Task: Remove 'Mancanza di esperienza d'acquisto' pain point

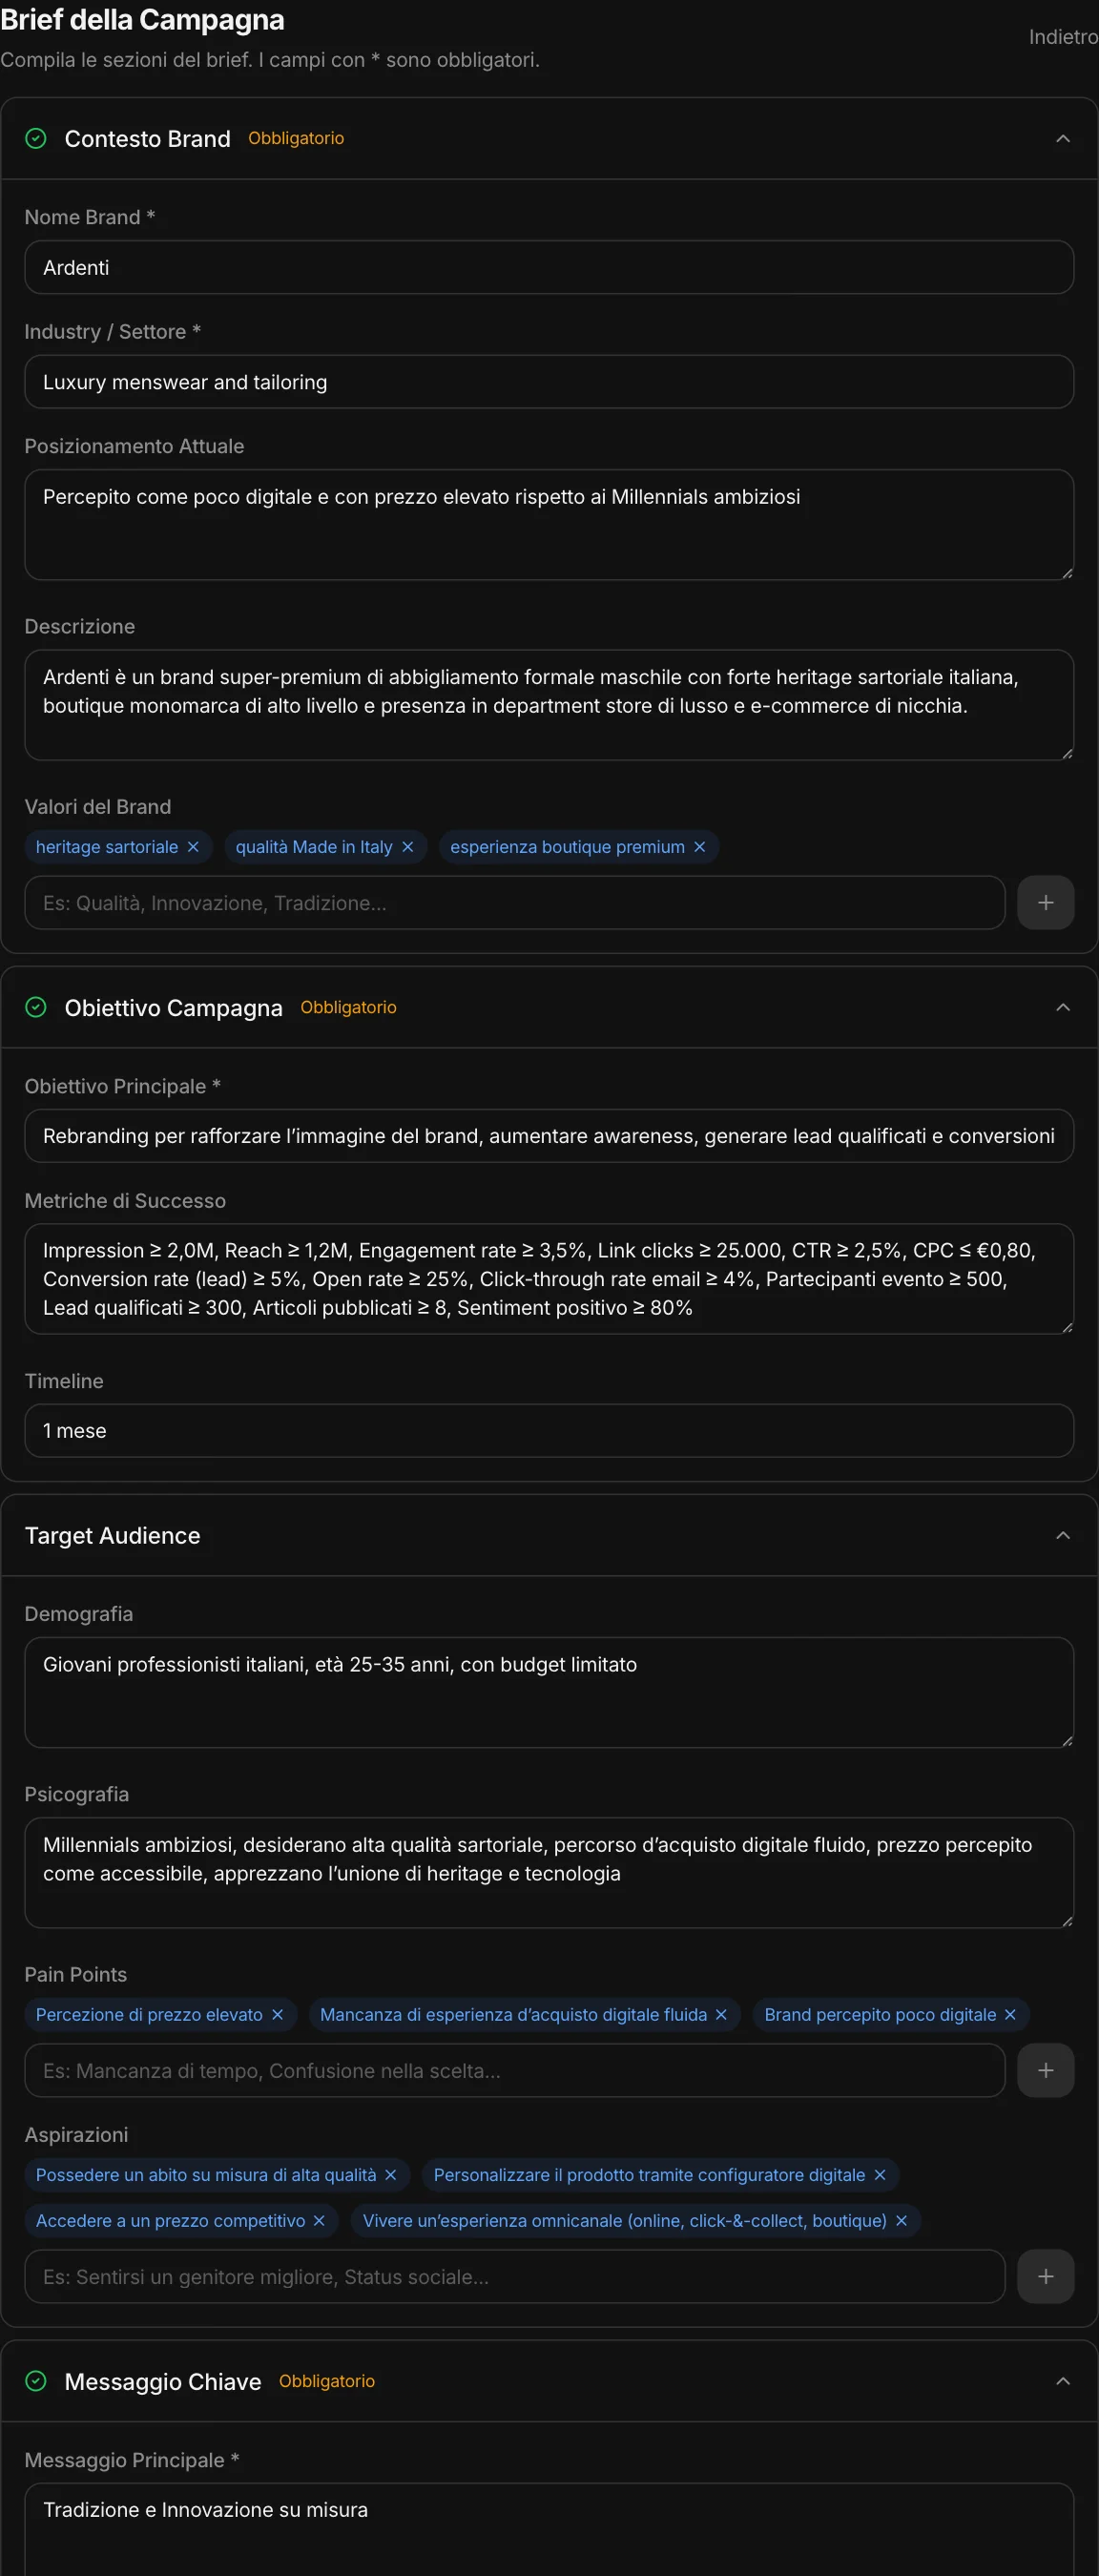Action: click(721, 2015)
